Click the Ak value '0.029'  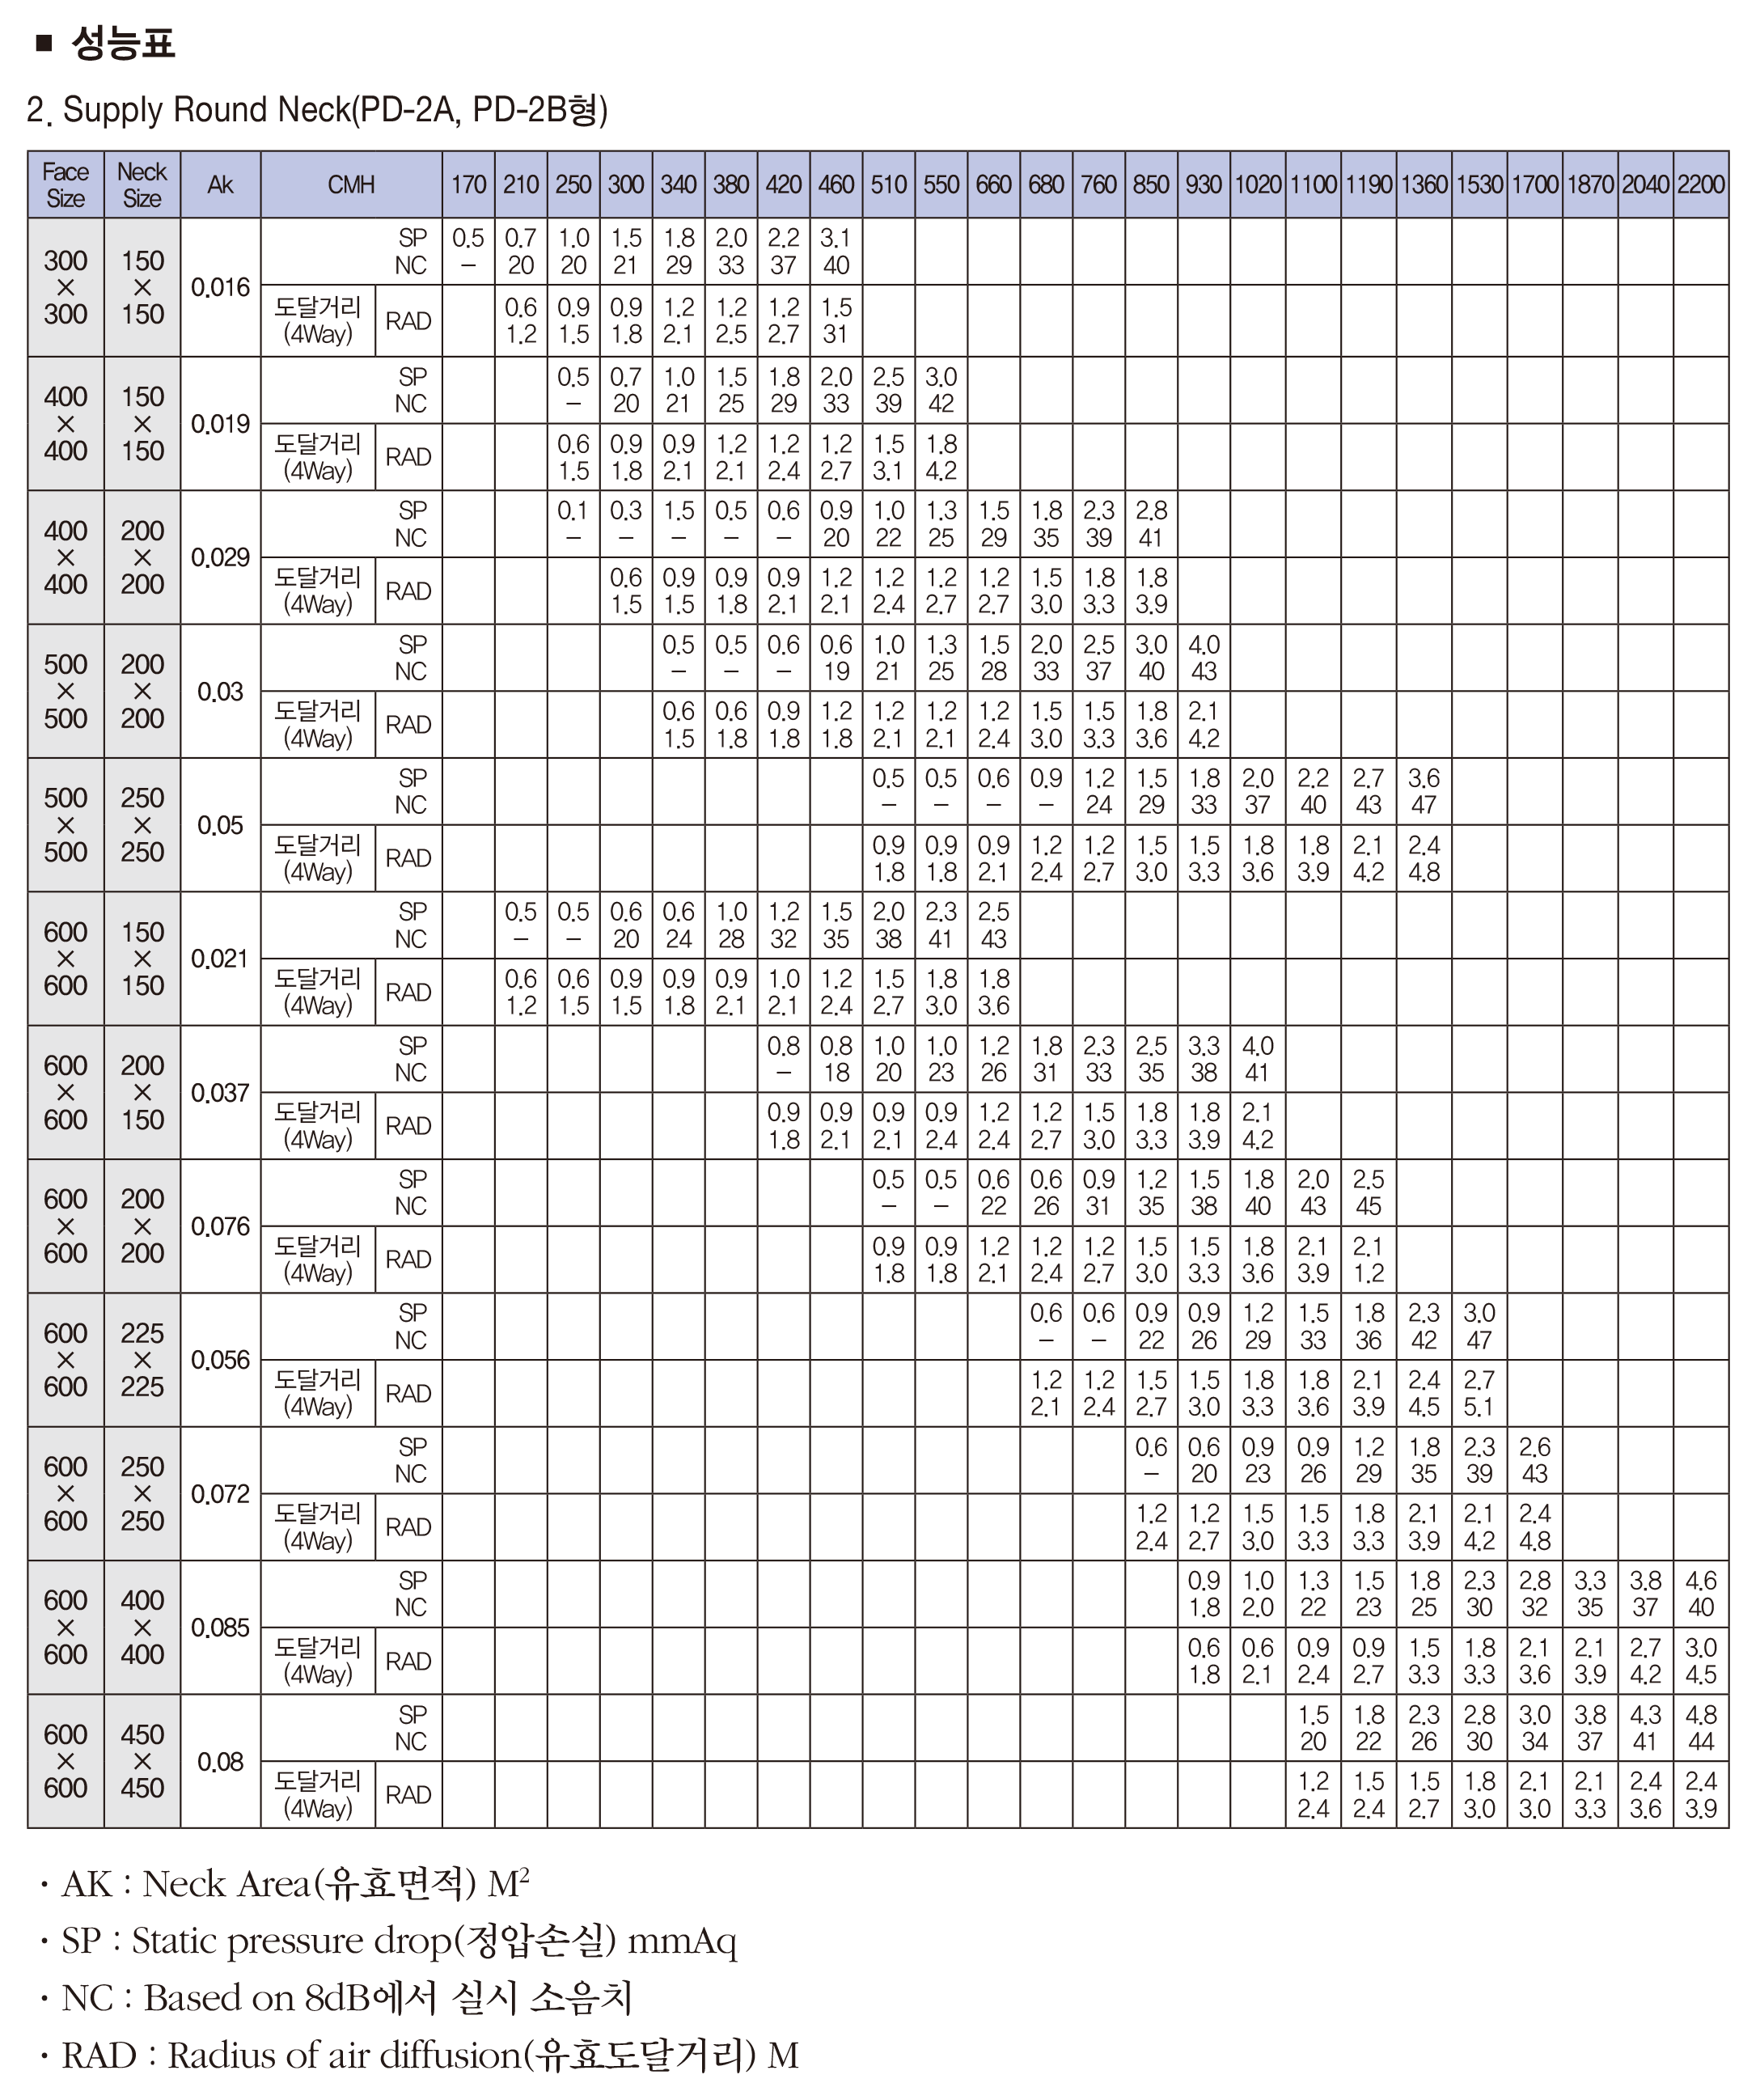coord(220,557)
